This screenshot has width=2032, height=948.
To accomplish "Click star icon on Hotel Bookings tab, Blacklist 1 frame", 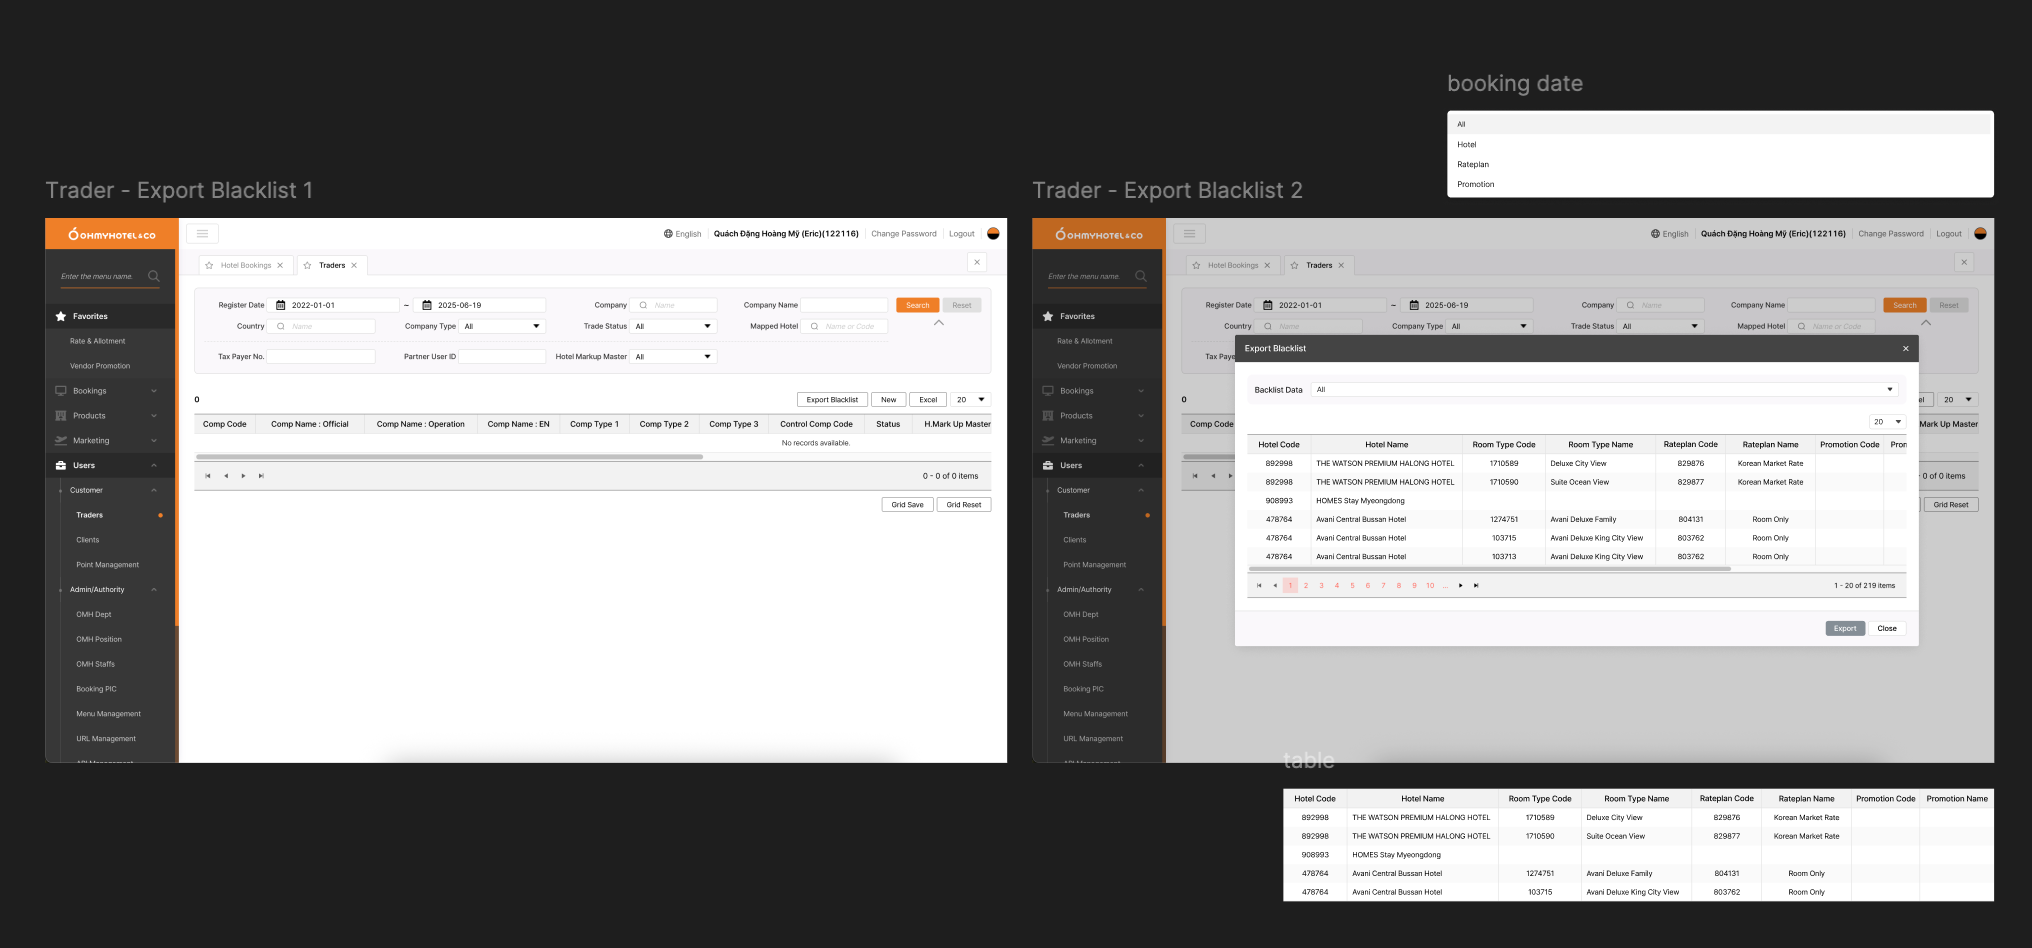I will [x=209, y=265].
